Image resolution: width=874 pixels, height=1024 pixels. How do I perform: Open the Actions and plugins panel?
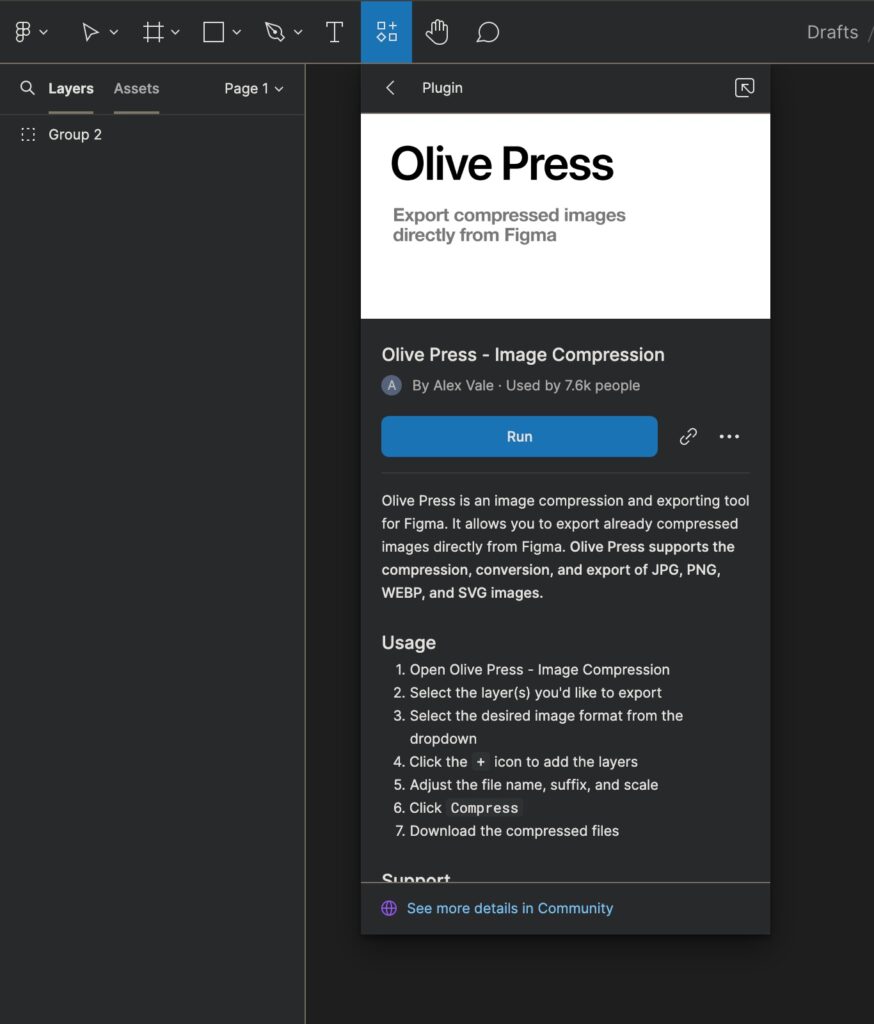[387, 31]
